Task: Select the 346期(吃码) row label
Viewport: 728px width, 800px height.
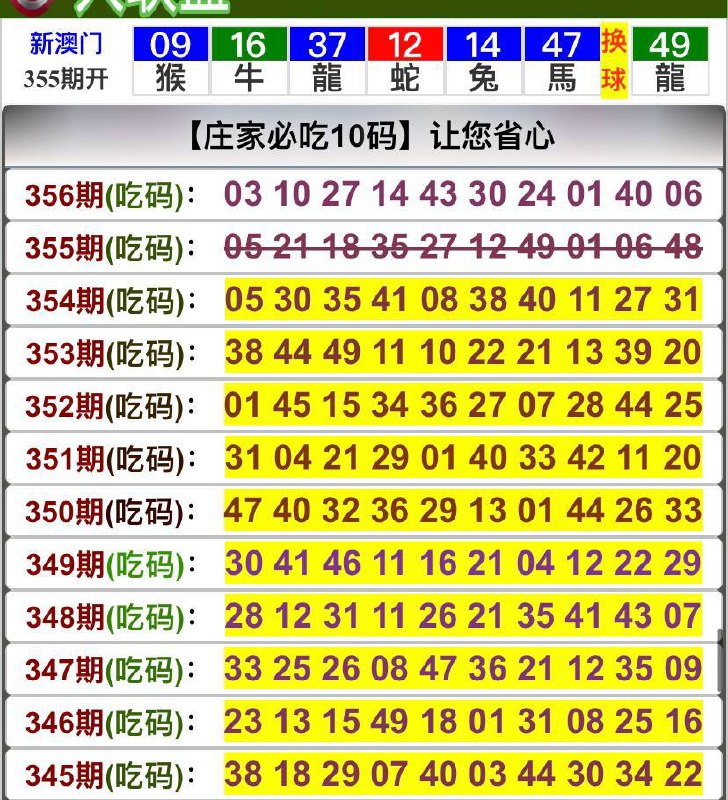Action: click(x=110, y=723)
